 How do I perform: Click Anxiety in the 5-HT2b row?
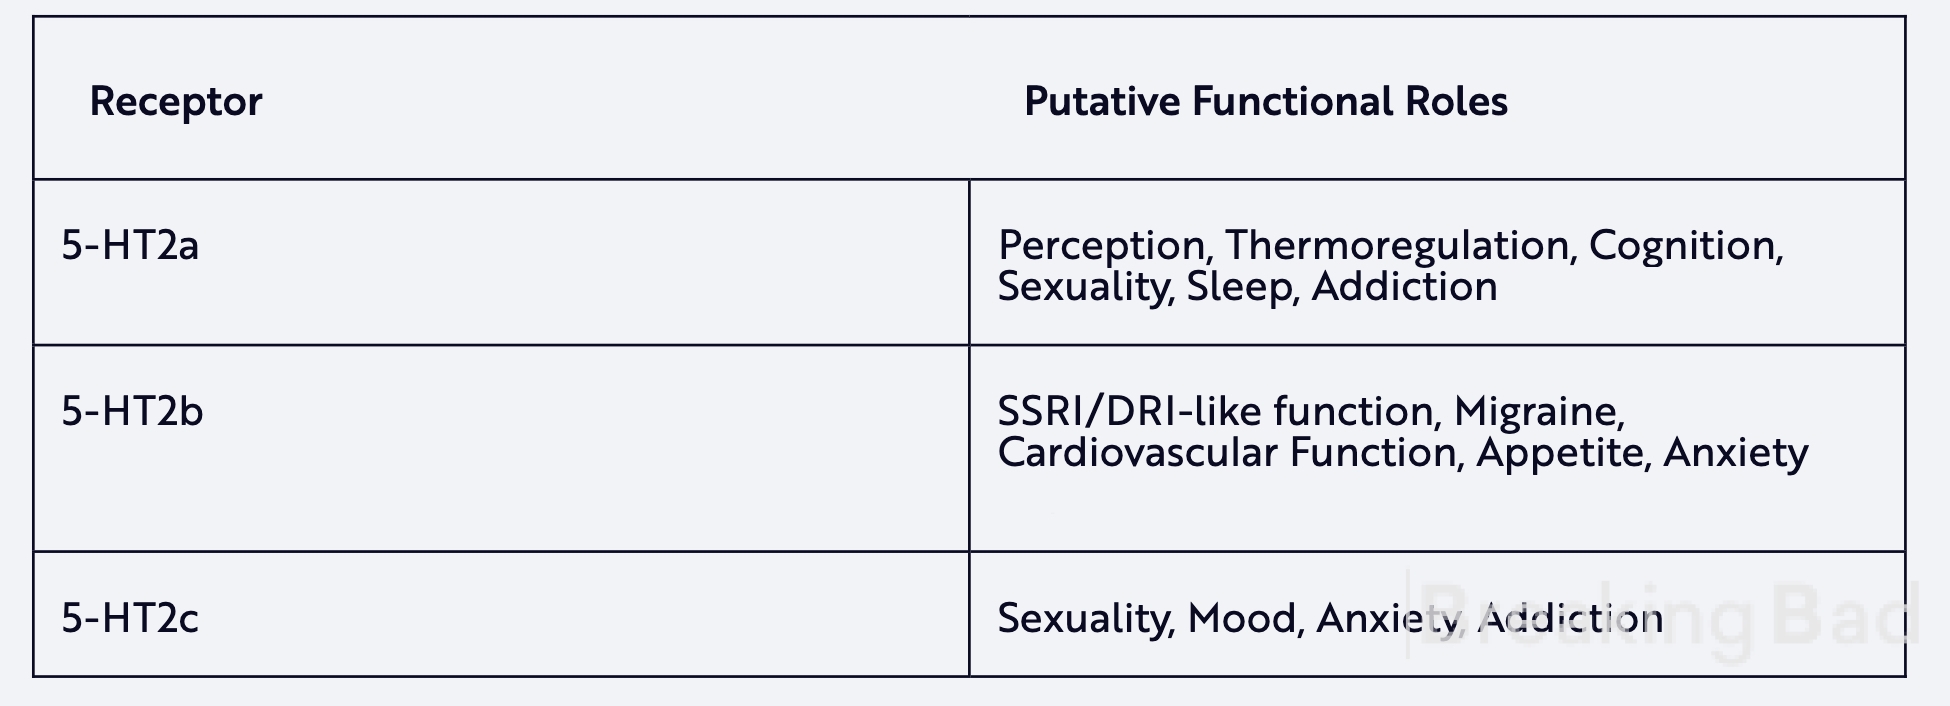coord(1736,453)
